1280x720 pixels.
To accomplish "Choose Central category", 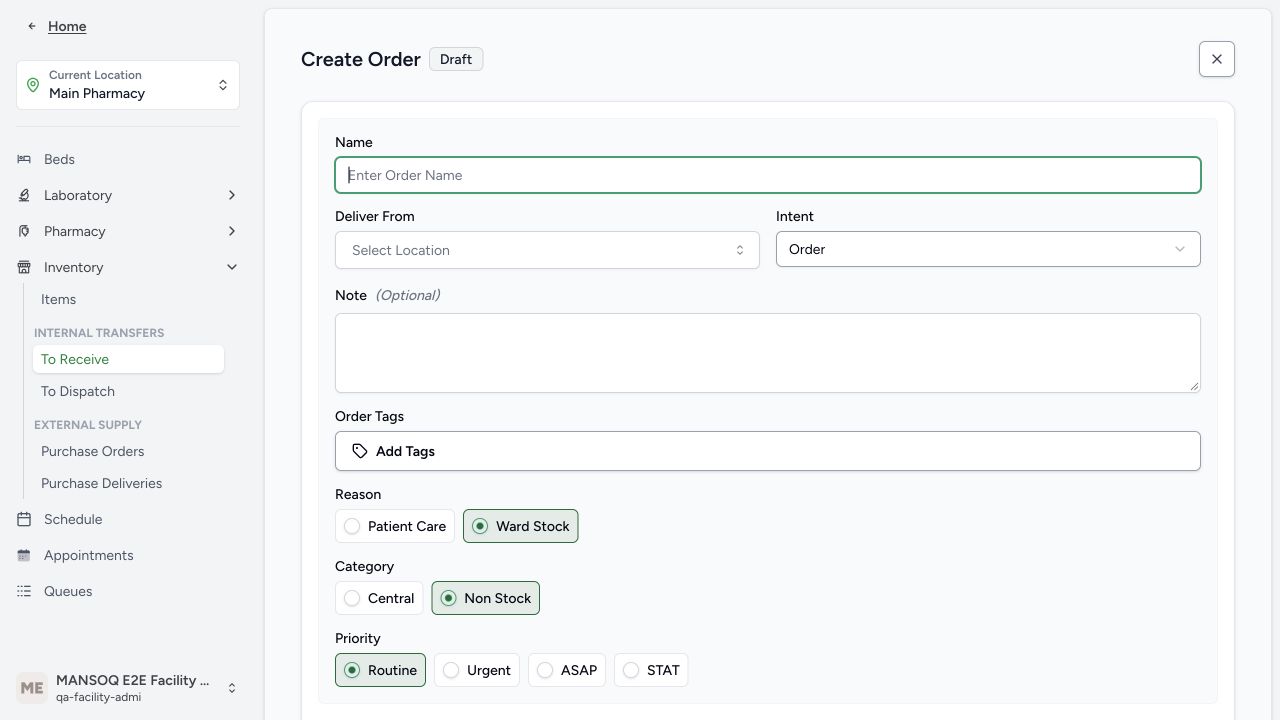I will (x=379, y=598).
